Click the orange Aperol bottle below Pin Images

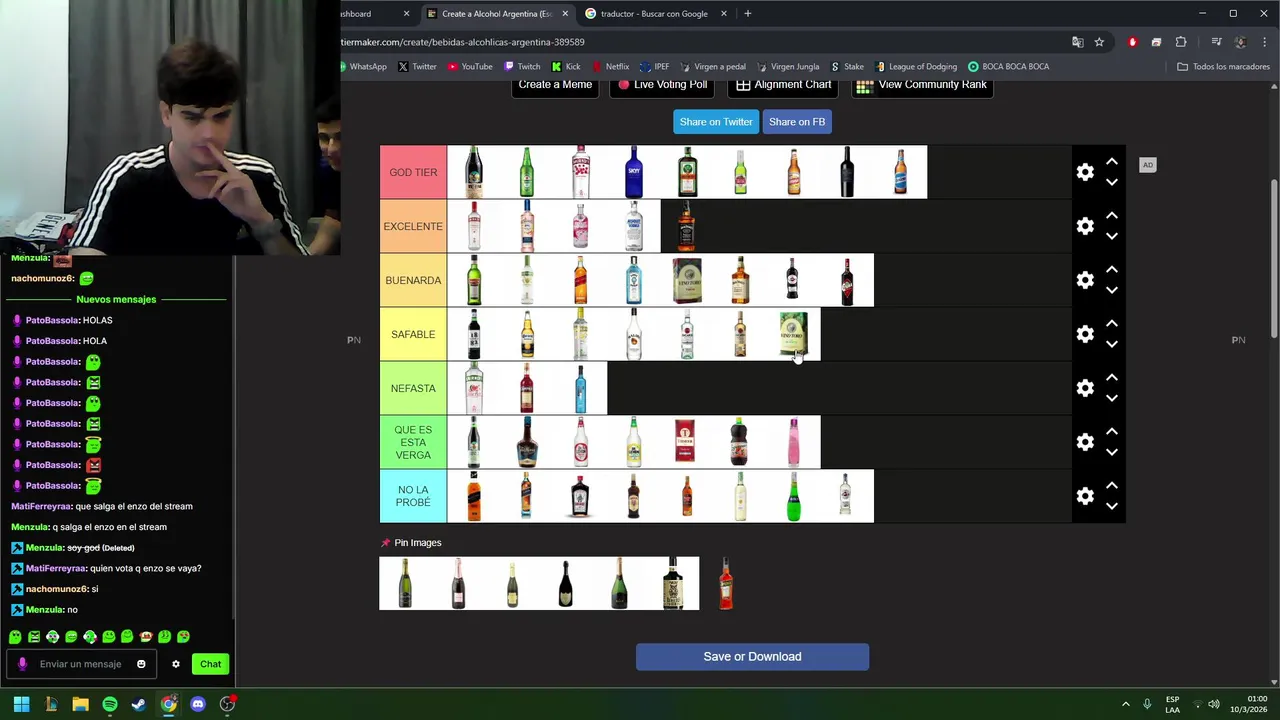pos(726,584)
